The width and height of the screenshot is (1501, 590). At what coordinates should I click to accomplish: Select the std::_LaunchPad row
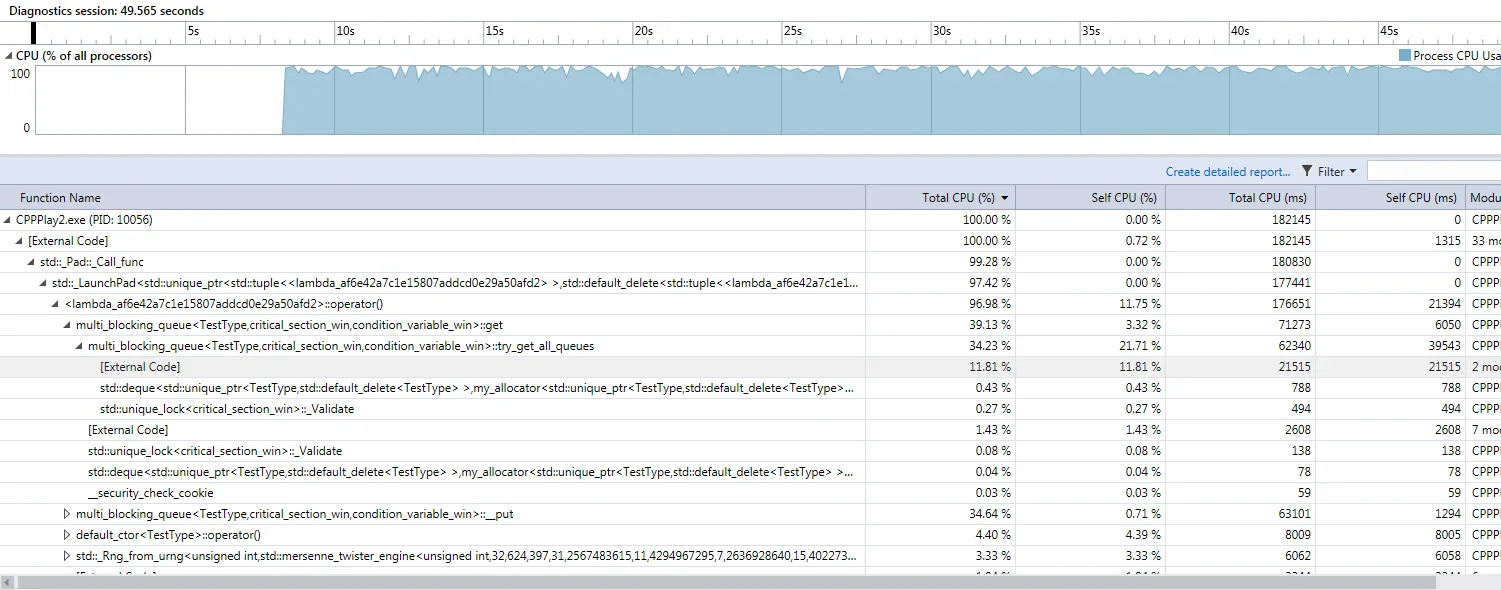[x=750, y=283]
